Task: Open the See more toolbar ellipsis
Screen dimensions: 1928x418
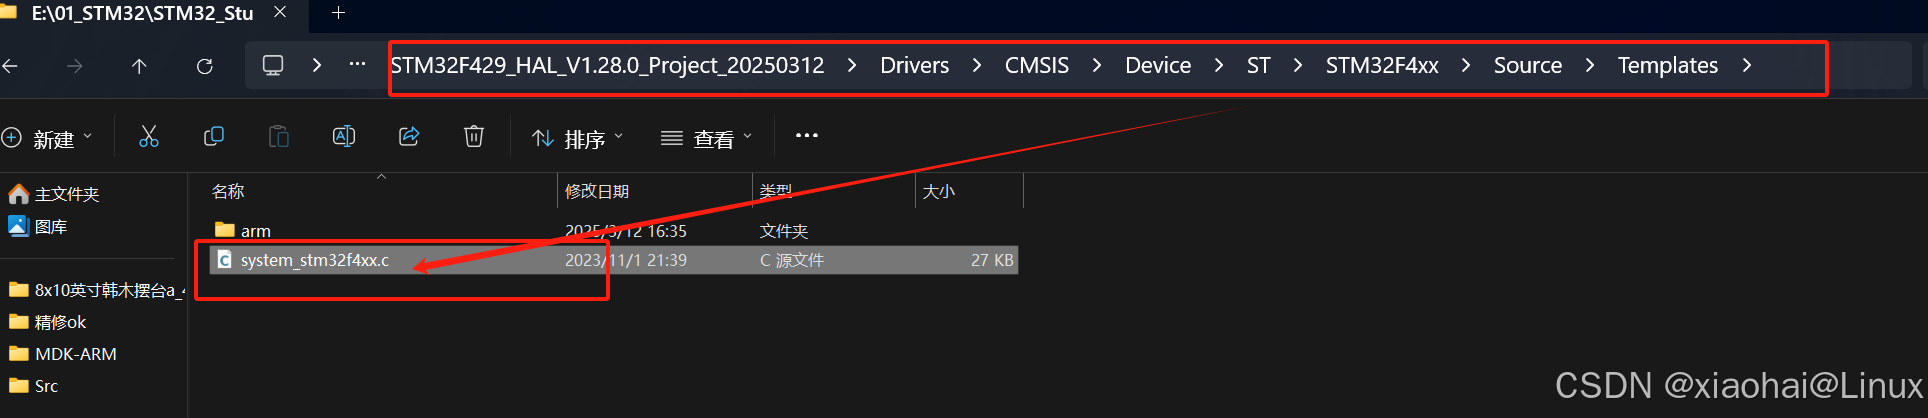Action: 807,136
